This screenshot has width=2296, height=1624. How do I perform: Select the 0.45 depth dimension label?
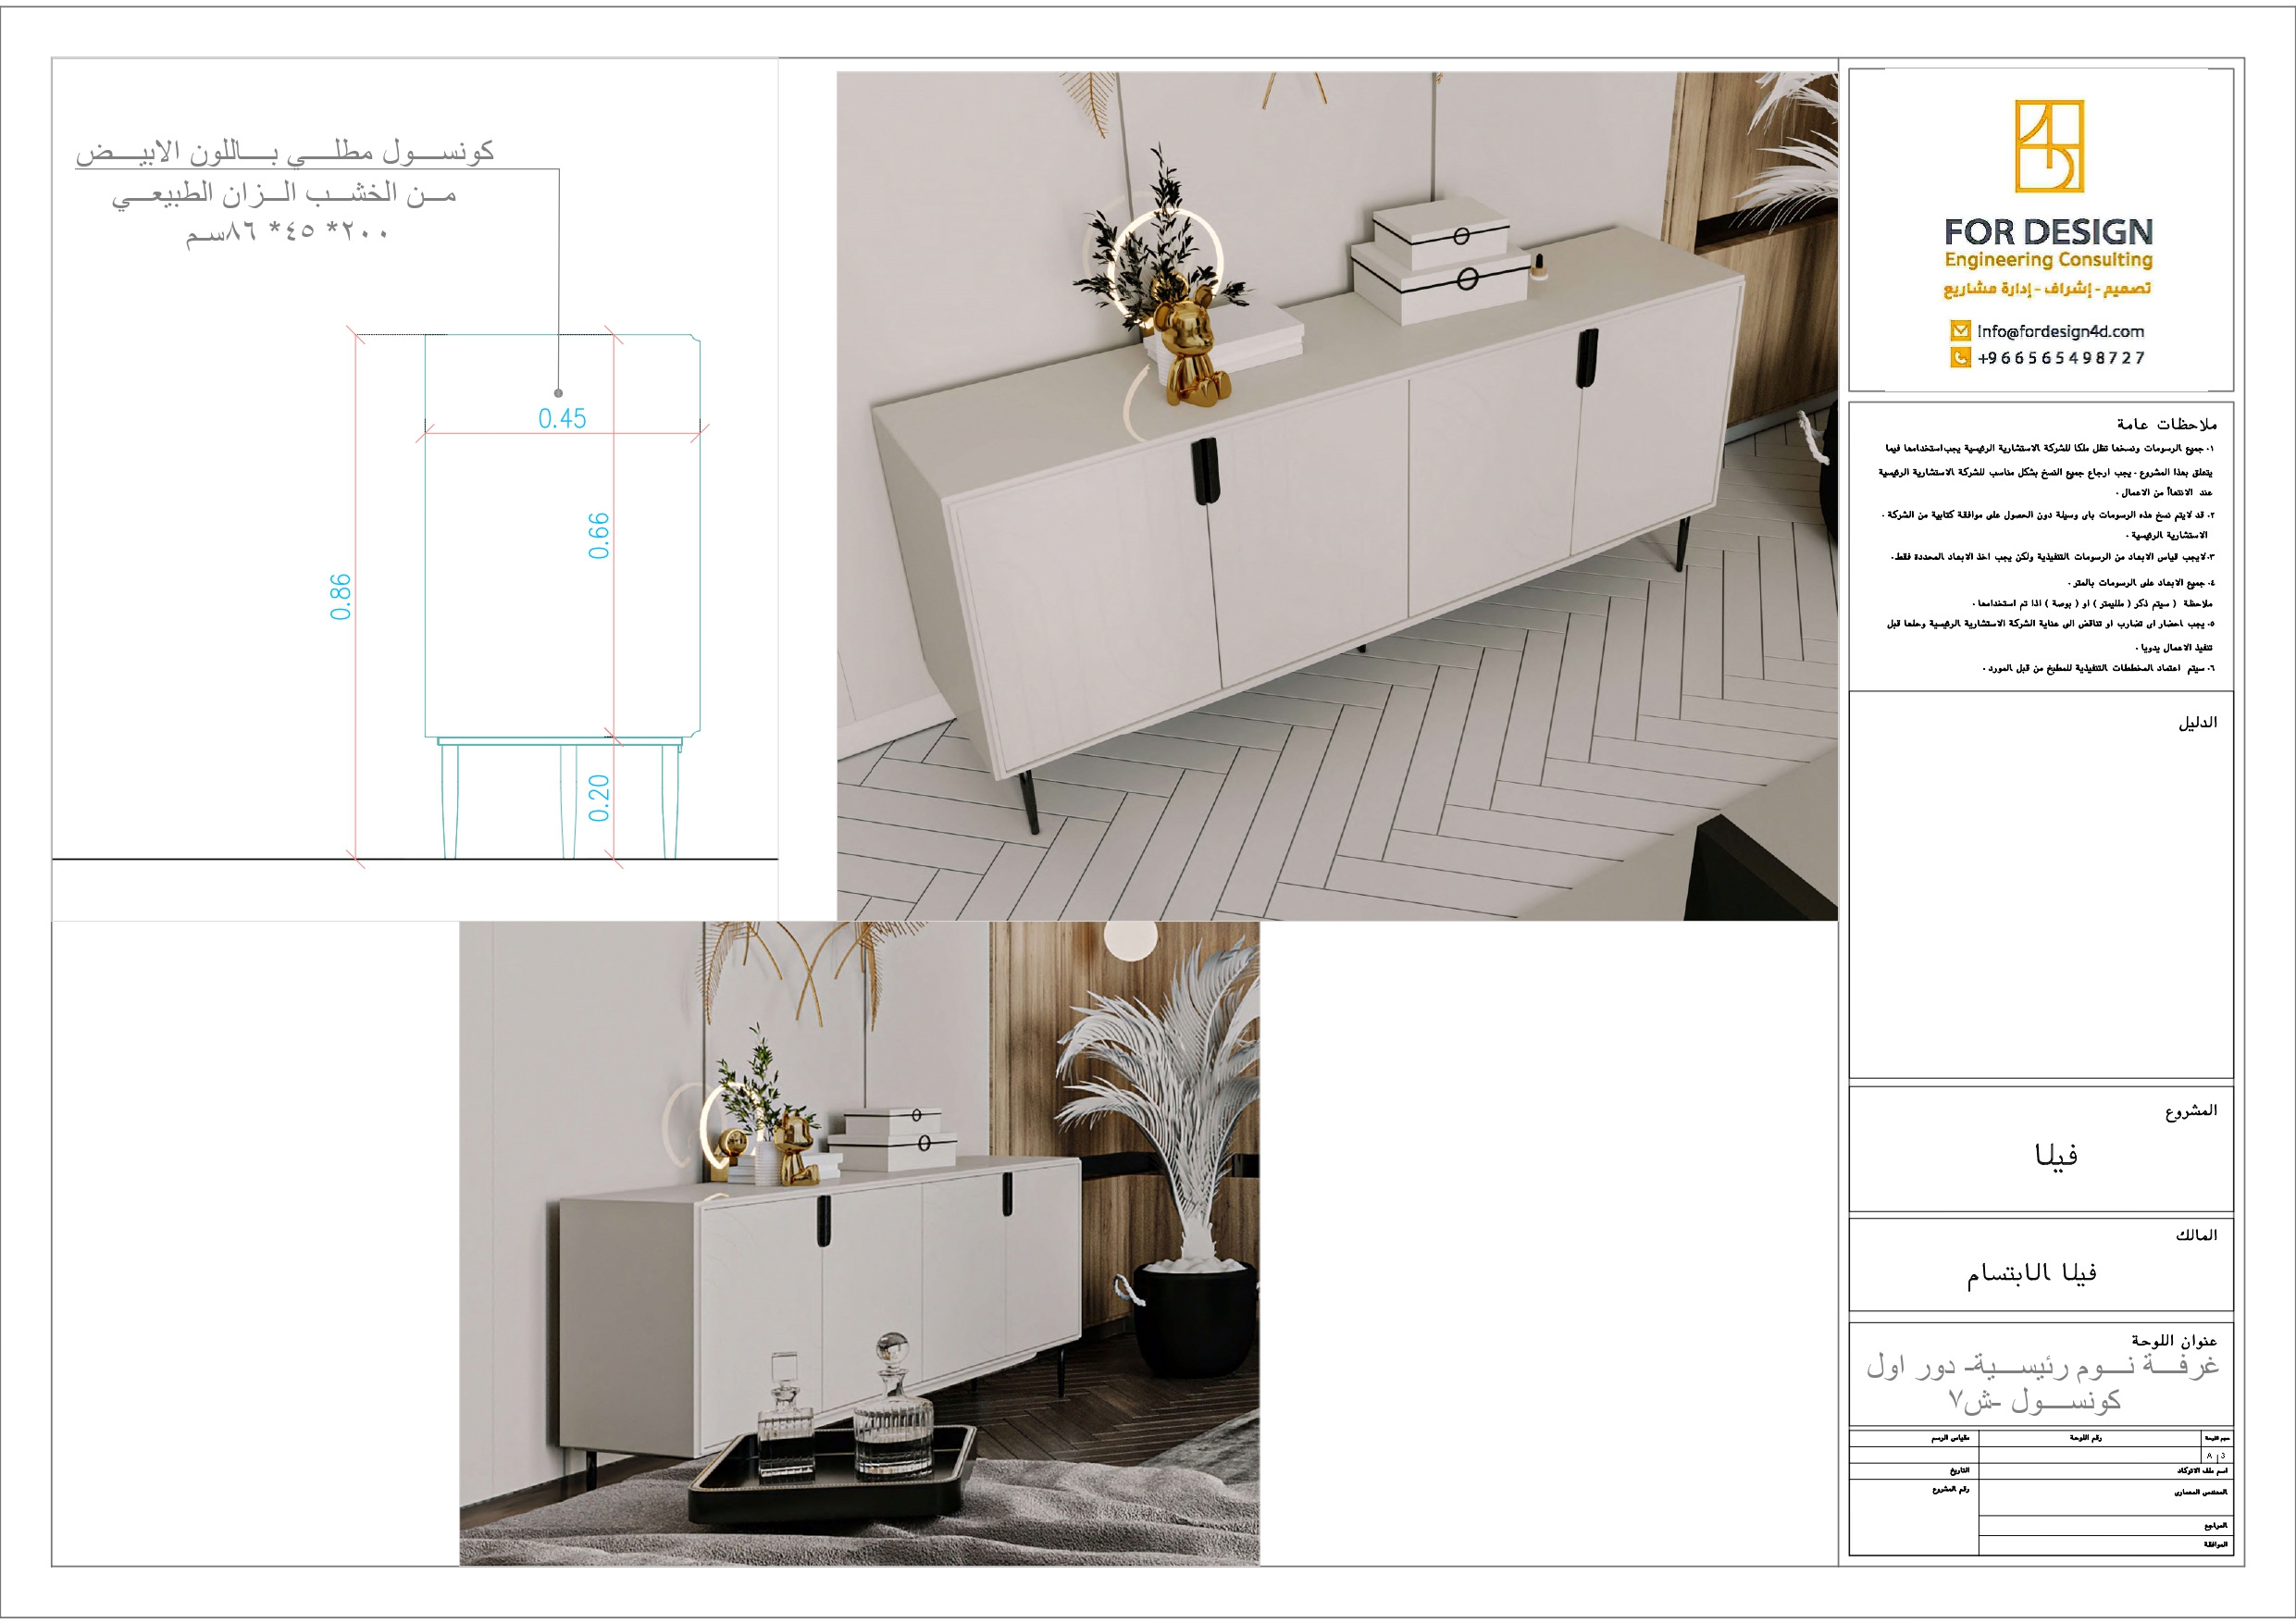[562, 418]
